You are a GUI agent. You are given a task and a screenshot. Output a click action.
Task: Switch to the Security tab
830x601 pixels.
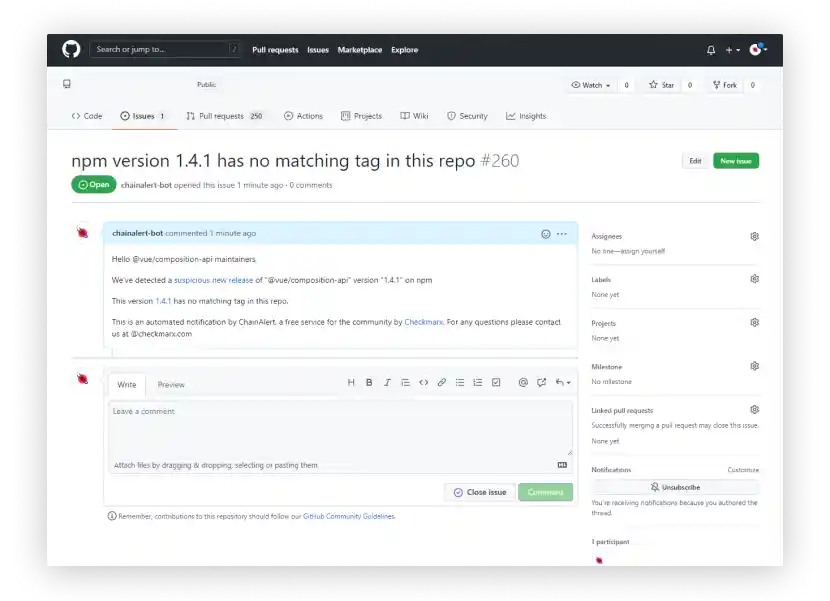tap(467, 116)
